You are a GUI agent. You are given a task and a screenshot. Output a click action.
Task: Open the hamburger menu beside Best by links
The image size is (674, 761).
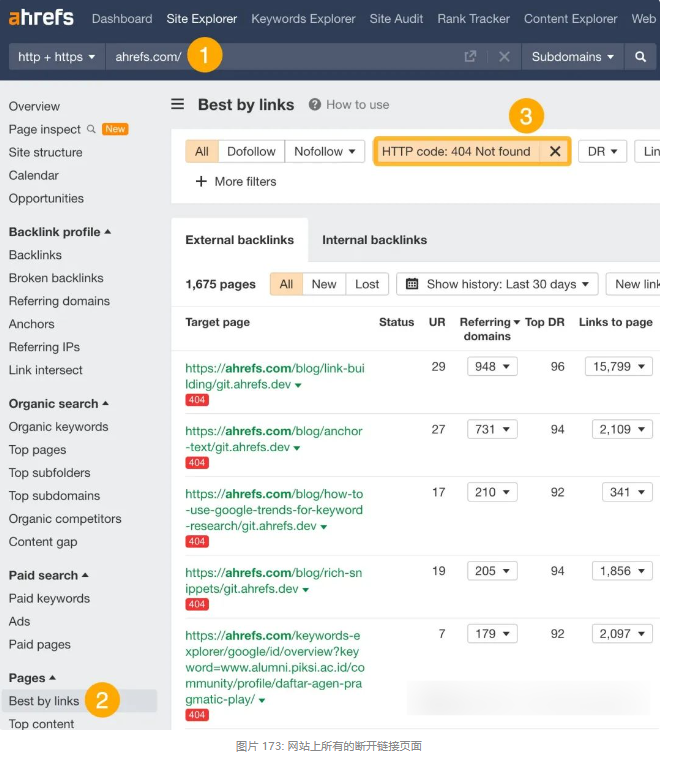point(178,104)
